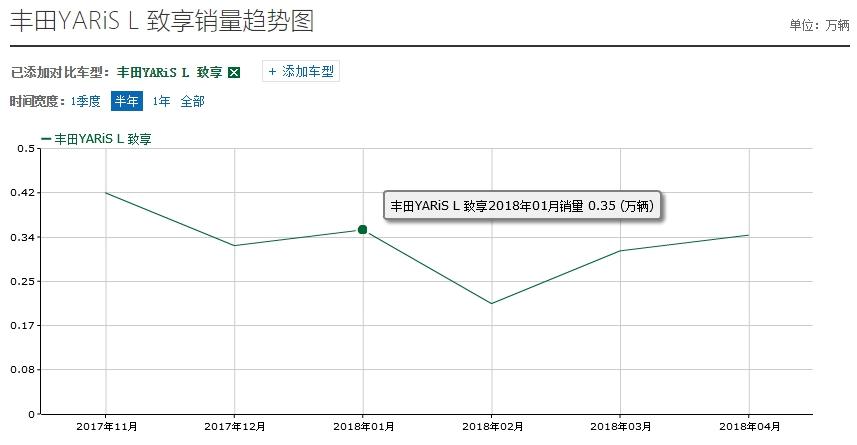The width and height of the screenshot is (857, 445).
Task: Click the 单位：万辆 unit label
Action: coord(819,25)
